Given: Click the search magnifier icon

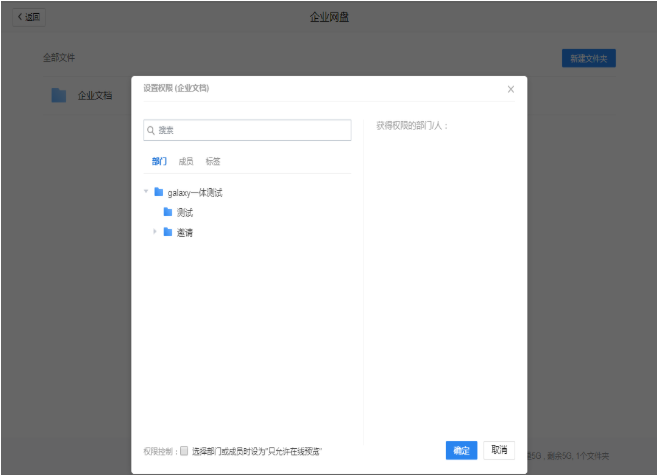Looking at the screenshot, I should pos(151,131).
